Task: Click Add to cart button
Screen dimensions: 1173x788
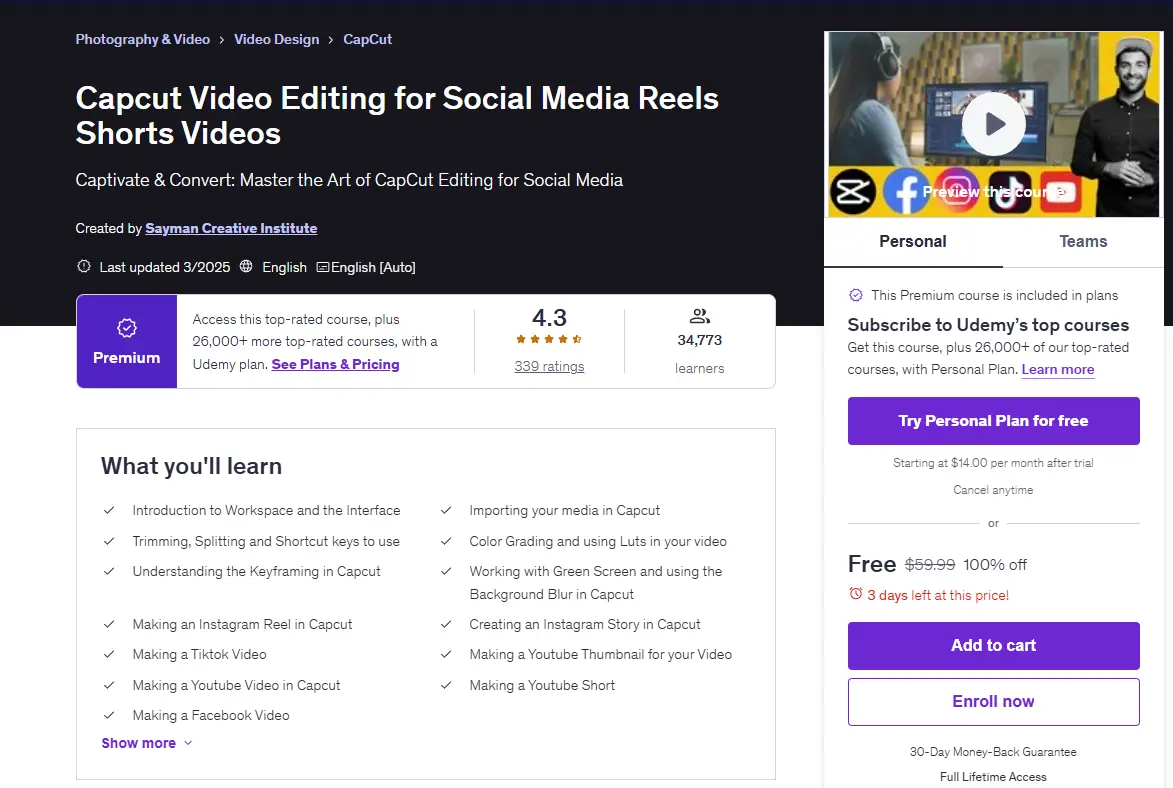Action: [993, 645]
